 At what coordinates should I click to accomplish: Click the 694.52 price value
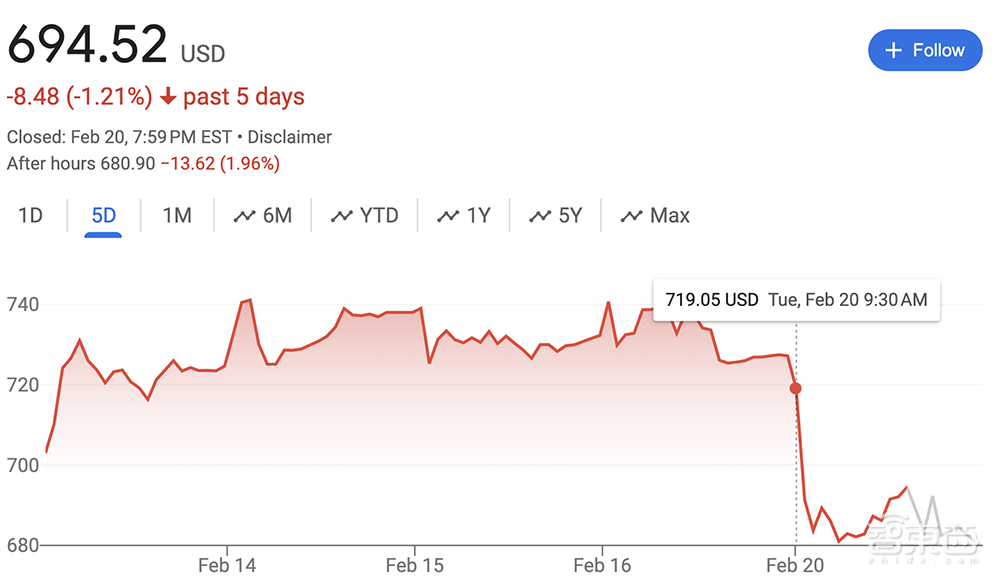tap(87, 45)
